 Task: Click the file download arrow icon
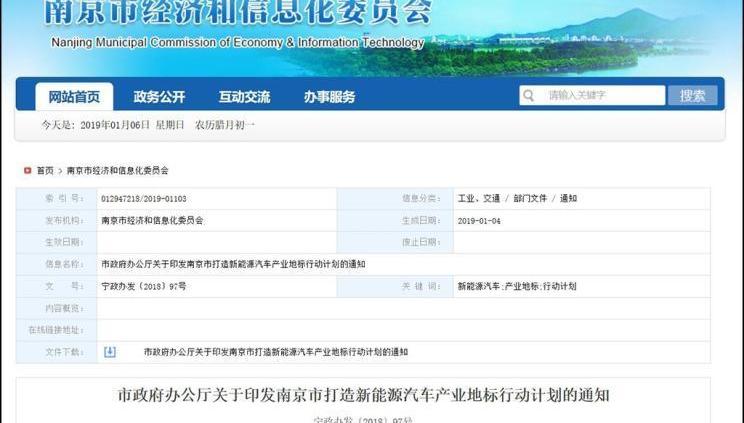[x=110, y=352]
